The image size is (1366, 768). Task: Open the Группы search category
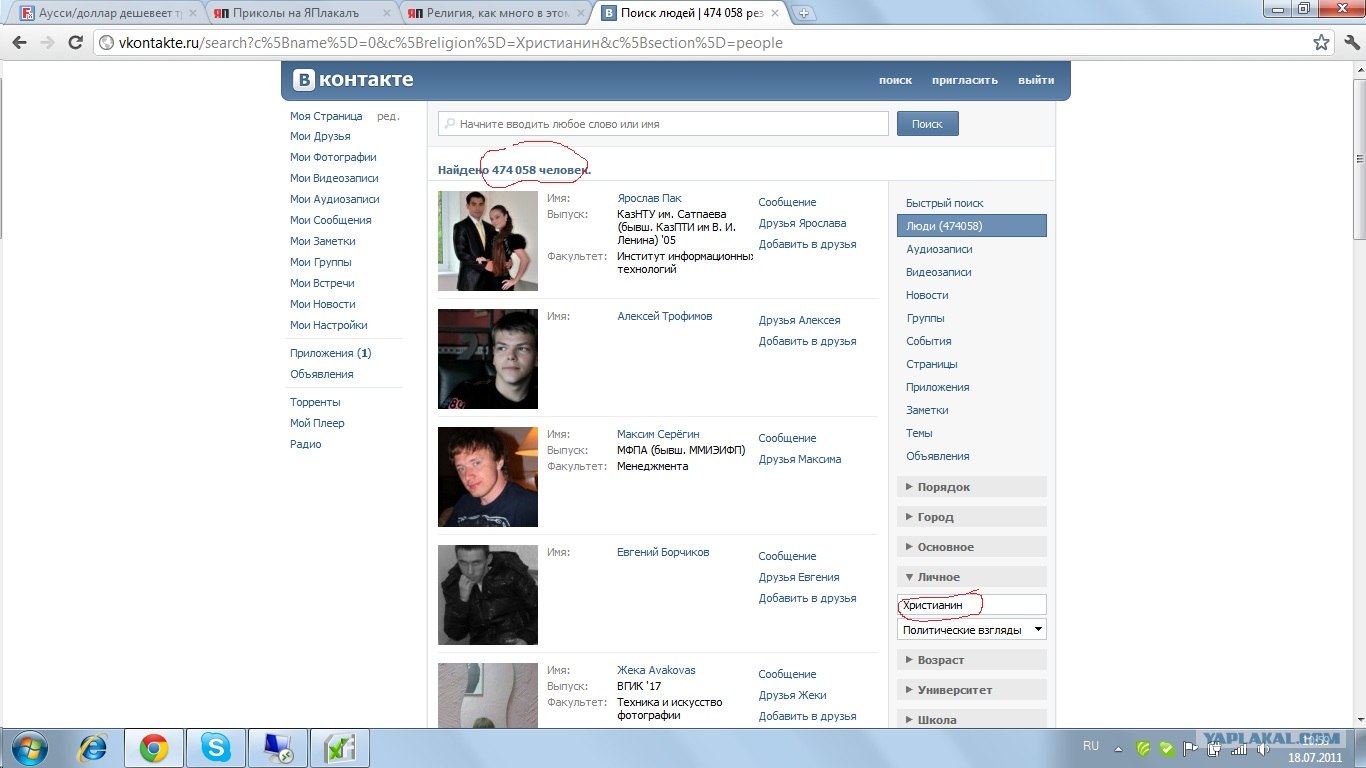click(x=925, y=318)
